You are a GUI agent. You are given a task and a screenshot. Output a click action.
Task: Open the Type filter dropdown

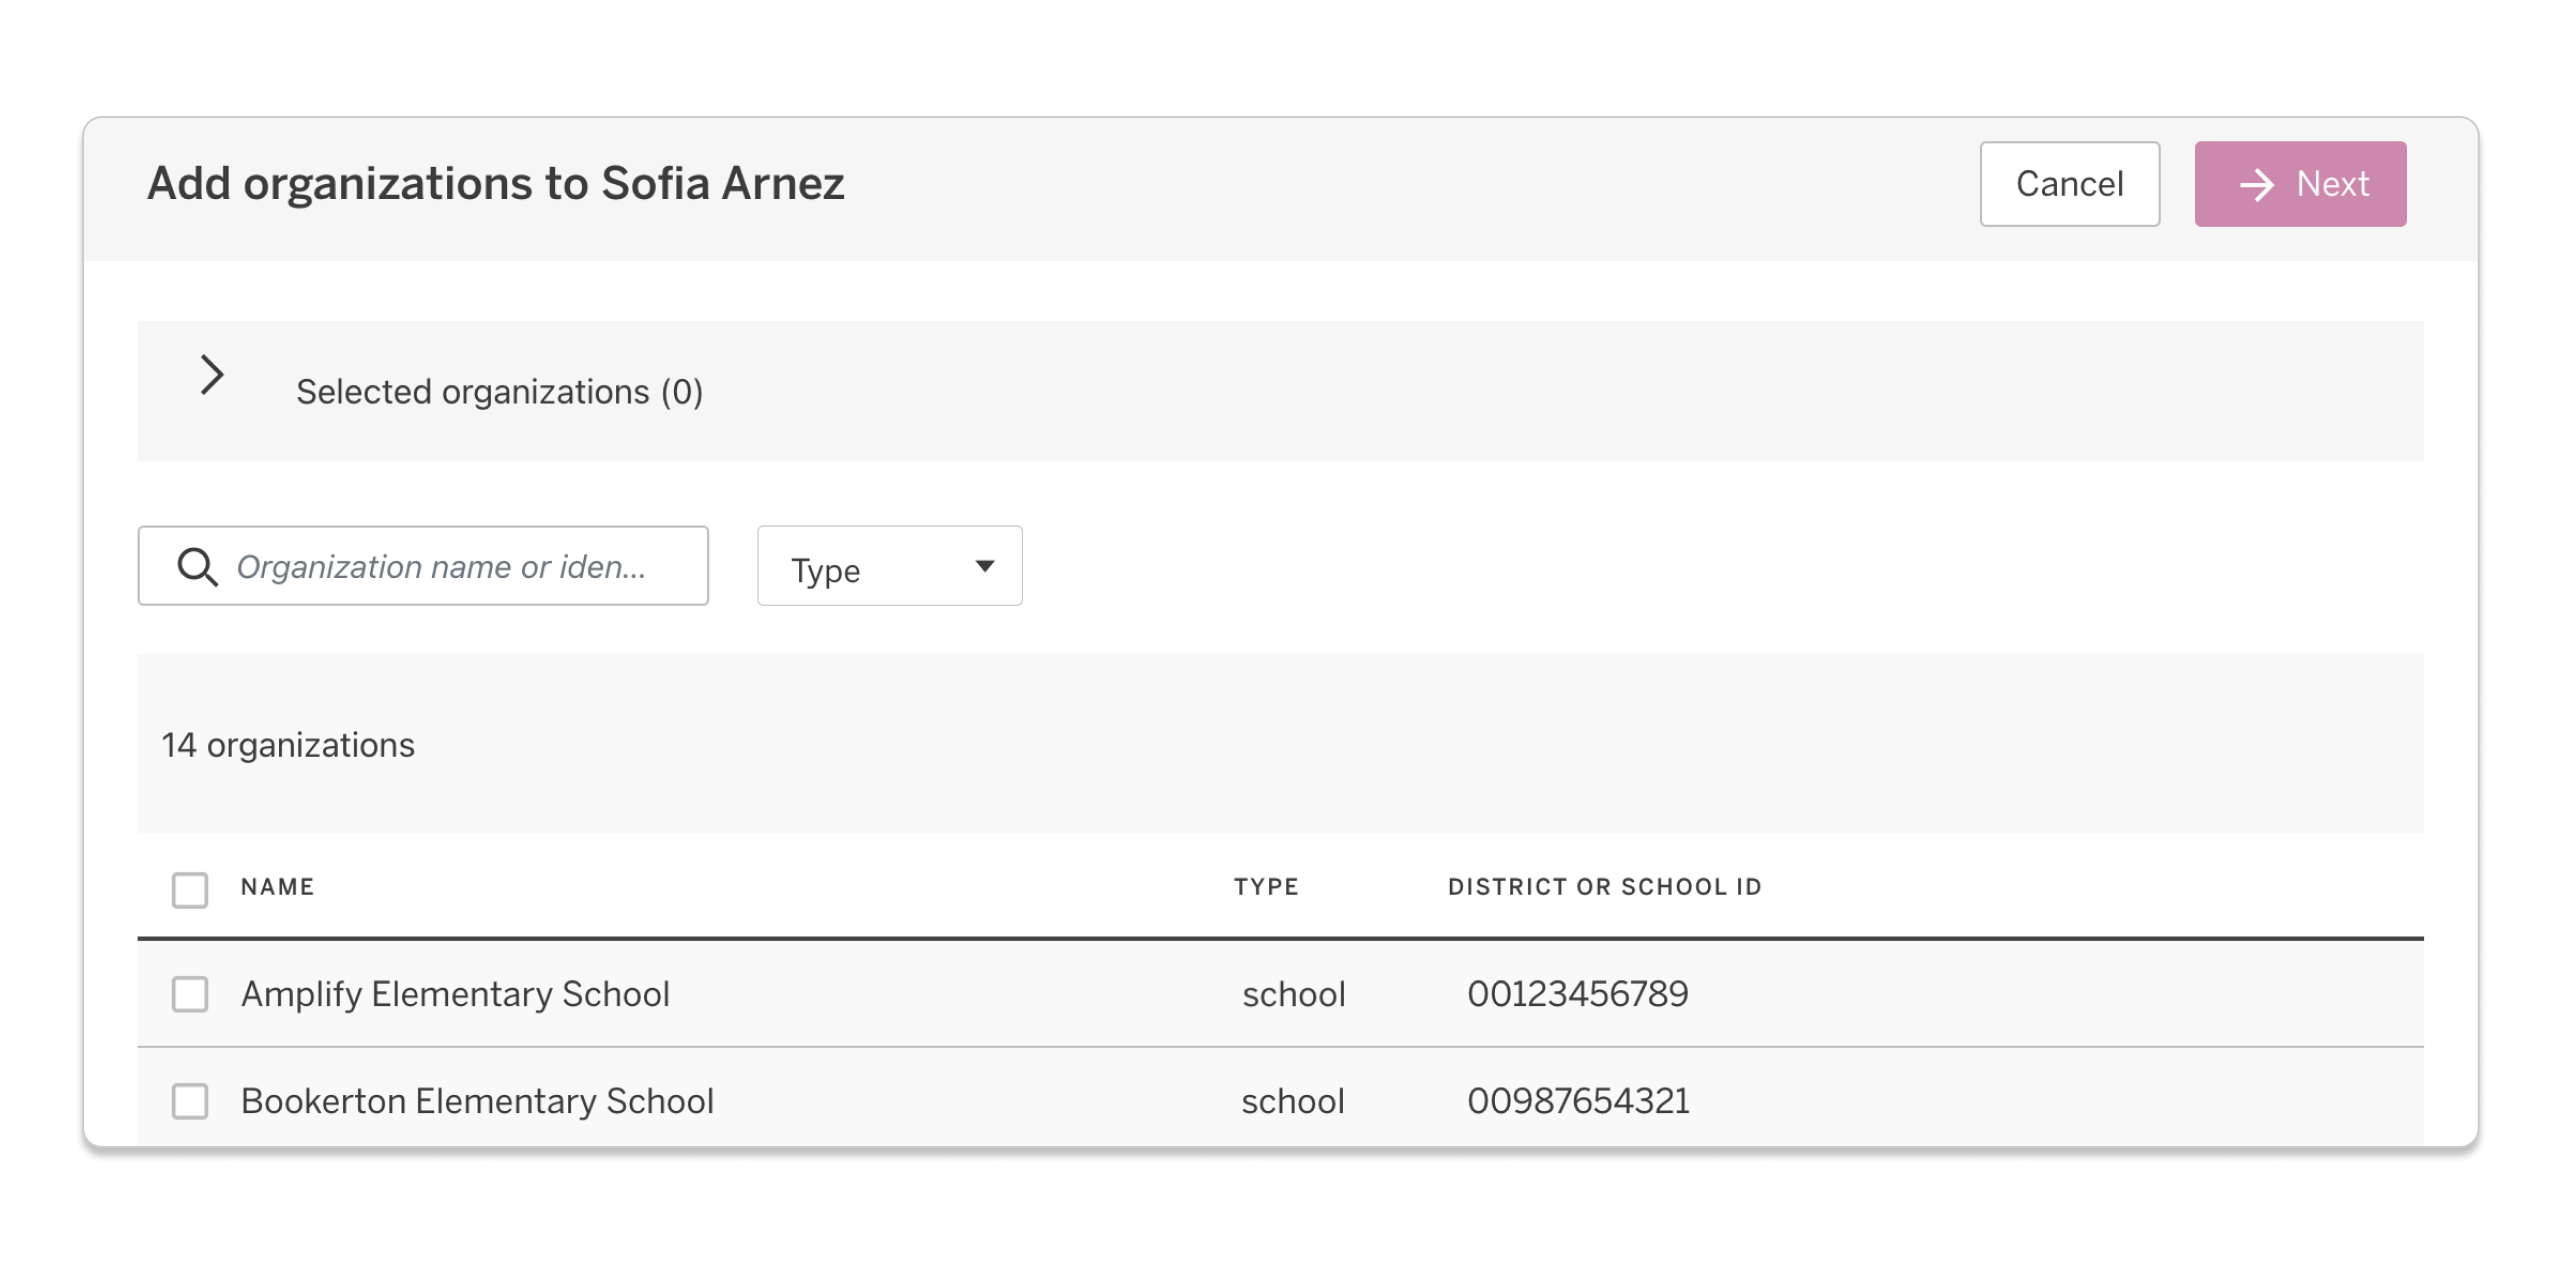[x=888, y=566]
